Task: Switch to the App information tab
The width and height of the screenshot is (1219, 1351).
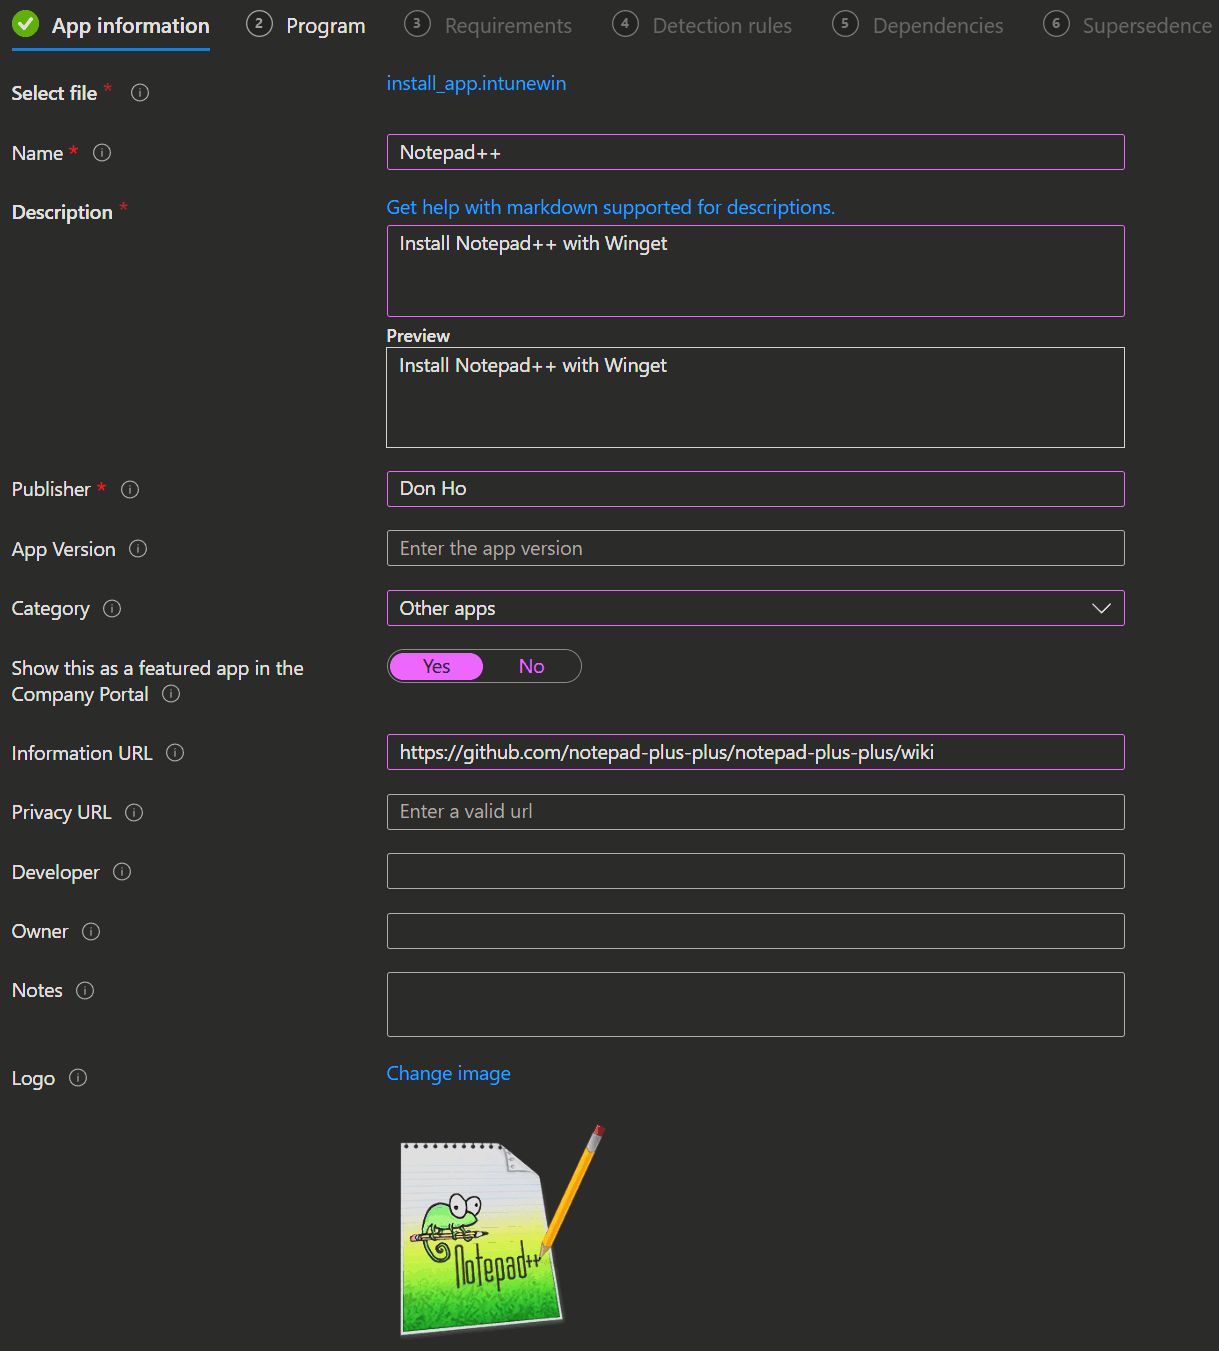Action: pos(111,26)
